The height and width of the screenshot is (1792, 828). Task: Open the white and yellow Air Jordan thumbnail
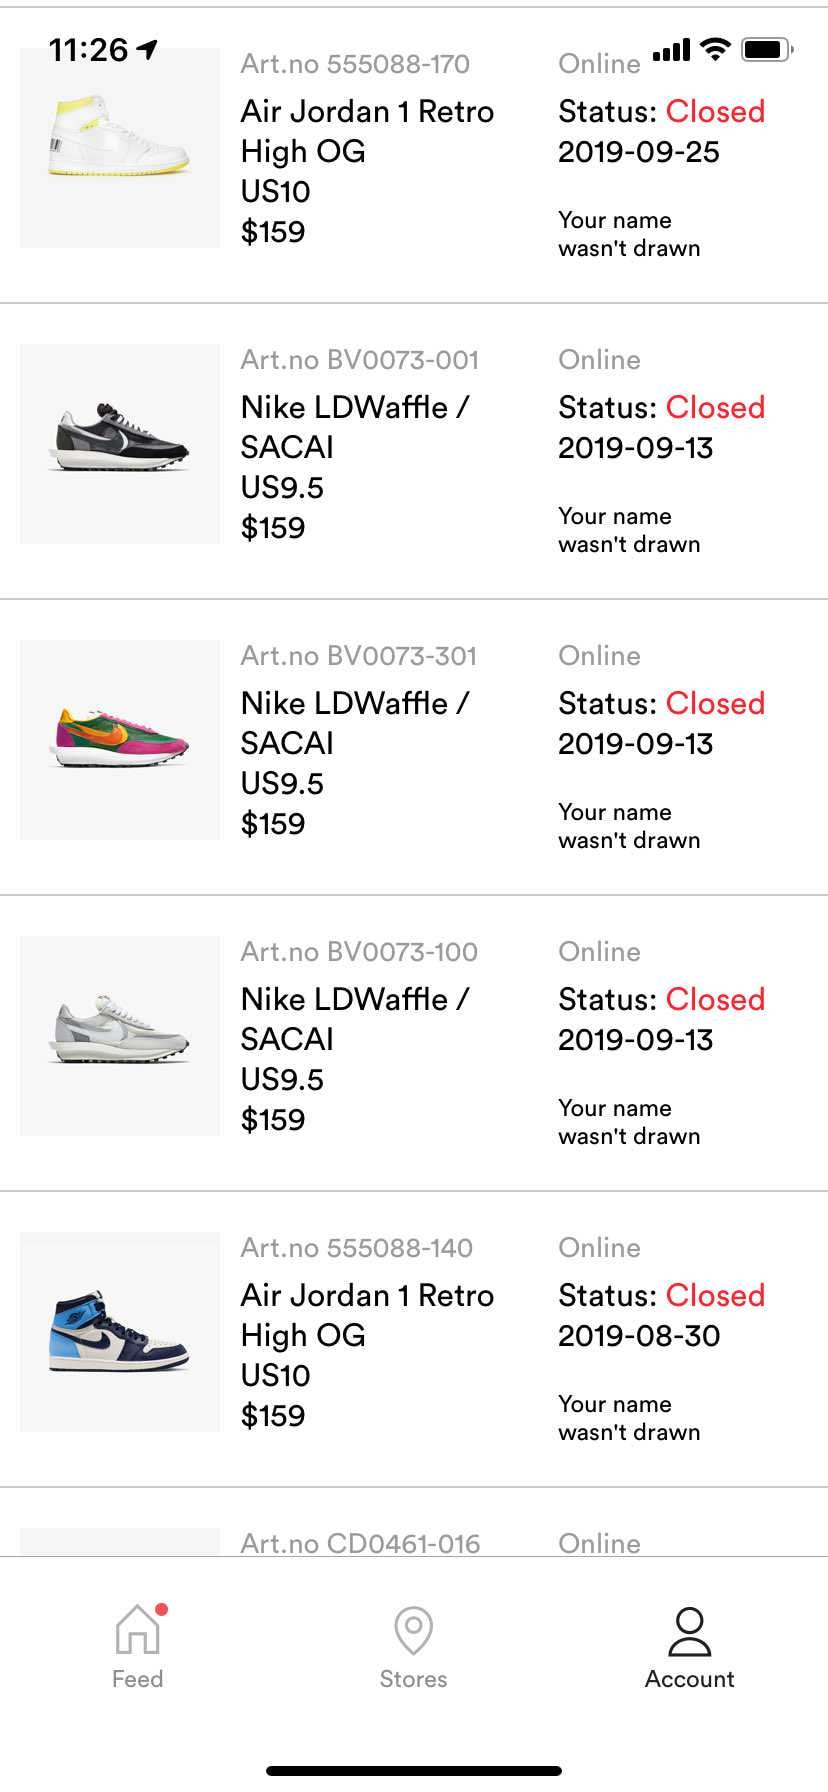click(x=120, y=148)
